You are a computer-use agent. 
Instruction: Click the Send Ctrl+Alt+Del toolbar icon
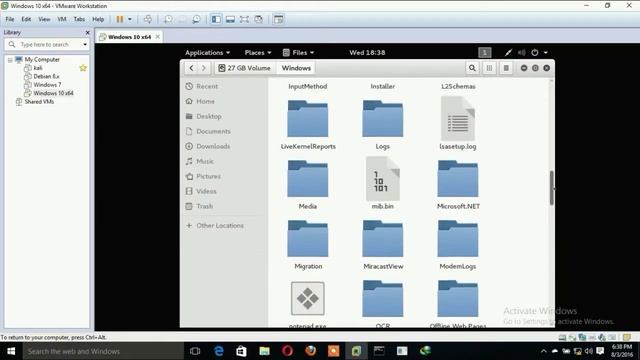click(148, 19)
